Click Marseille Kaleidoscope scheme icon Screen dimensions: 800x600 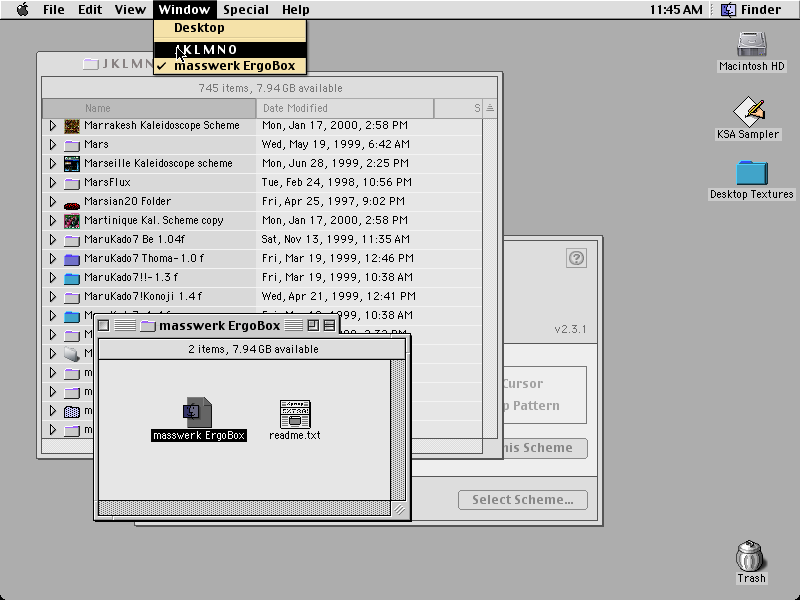(72, 164)
